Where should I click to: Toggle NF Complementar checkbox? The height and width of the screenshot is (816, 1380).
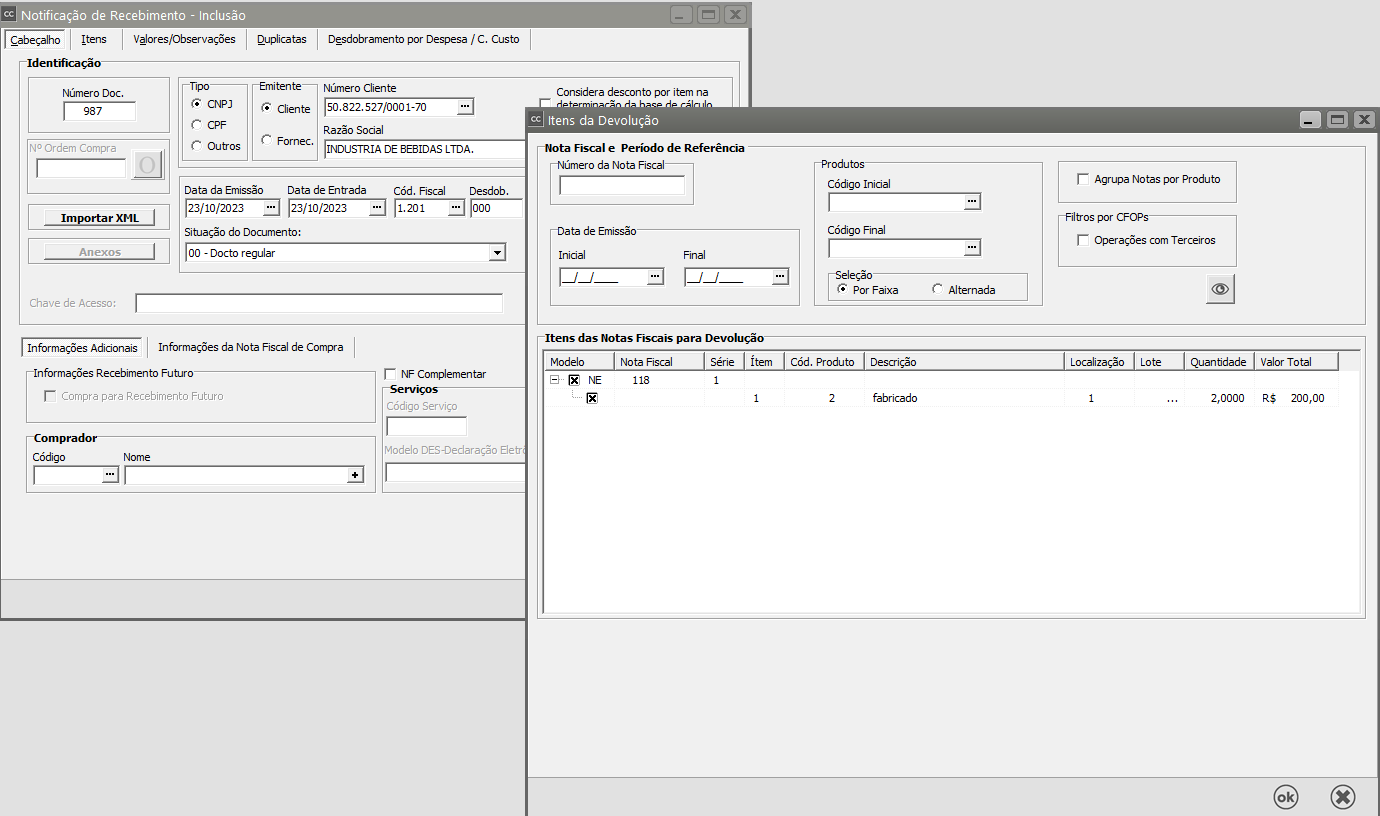391,374
